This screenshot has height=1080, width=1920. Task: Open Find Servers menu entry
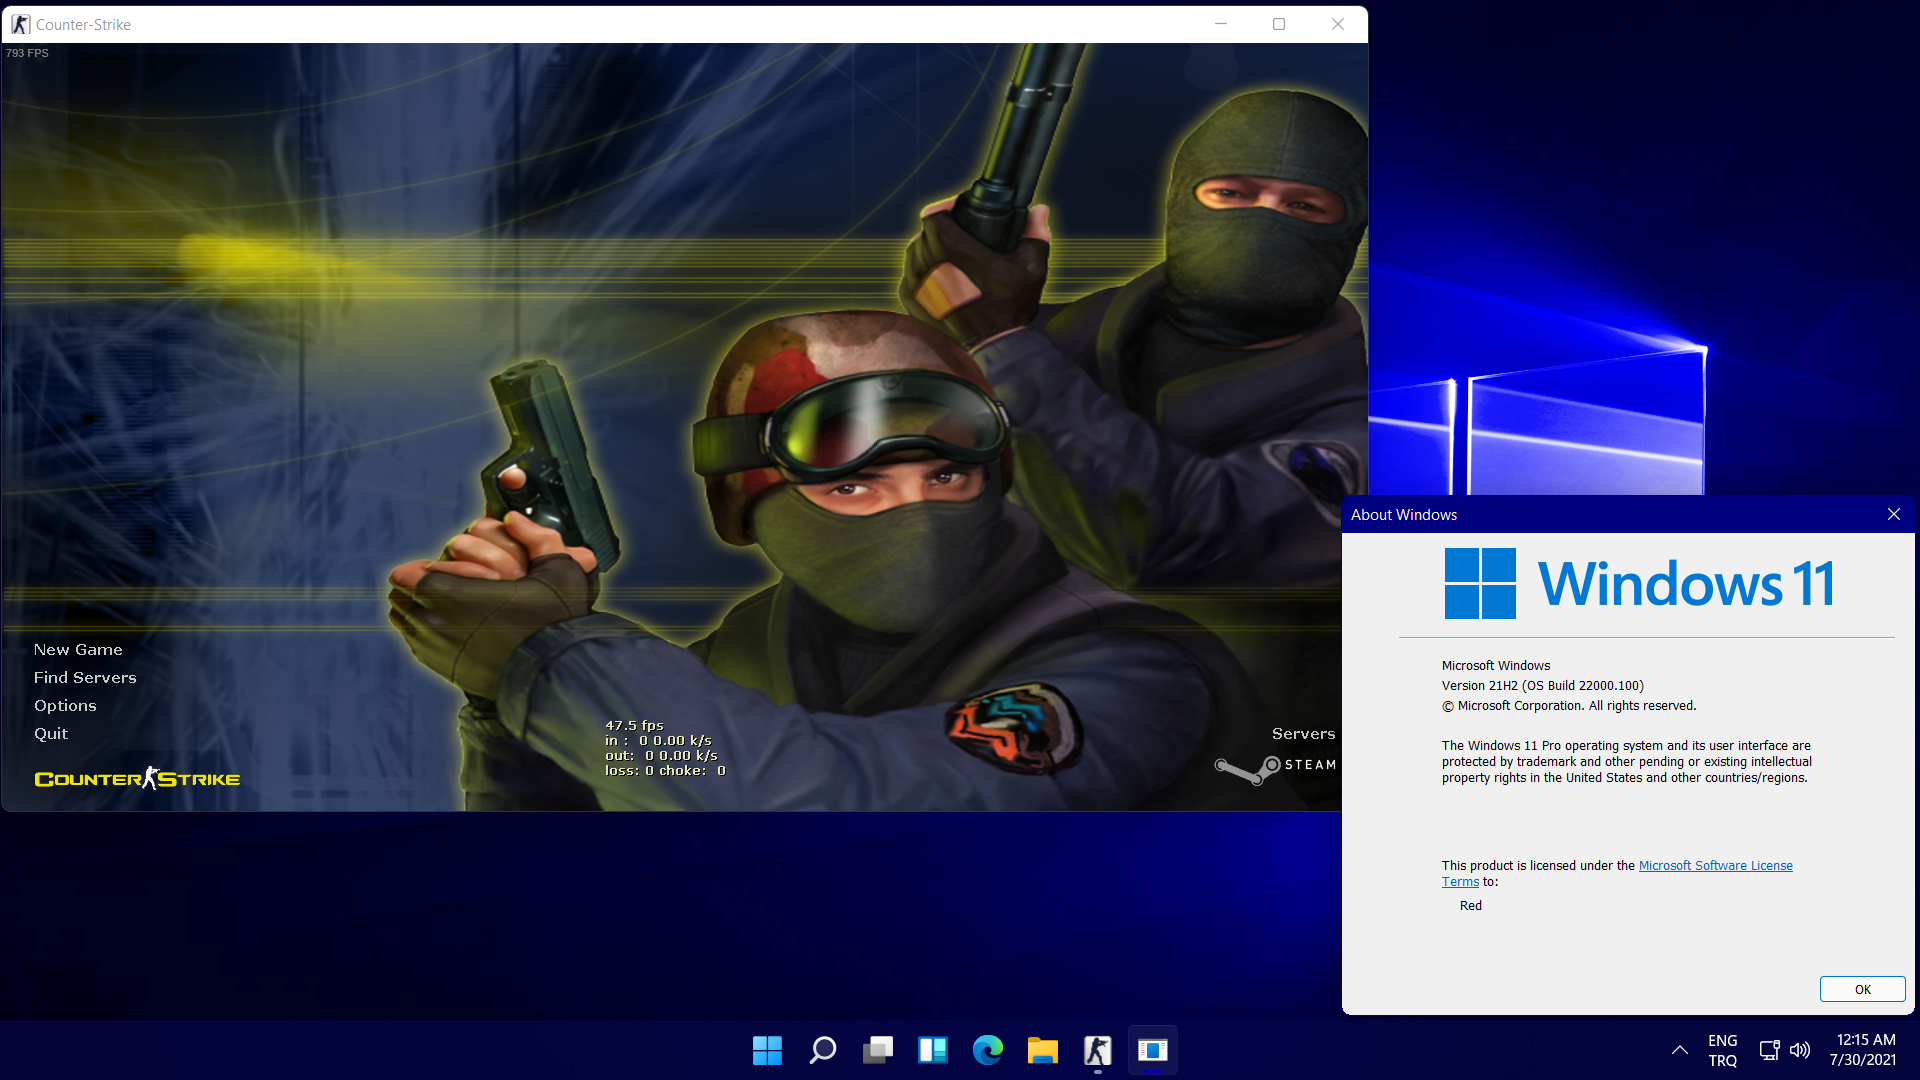[x=85, y=678]
